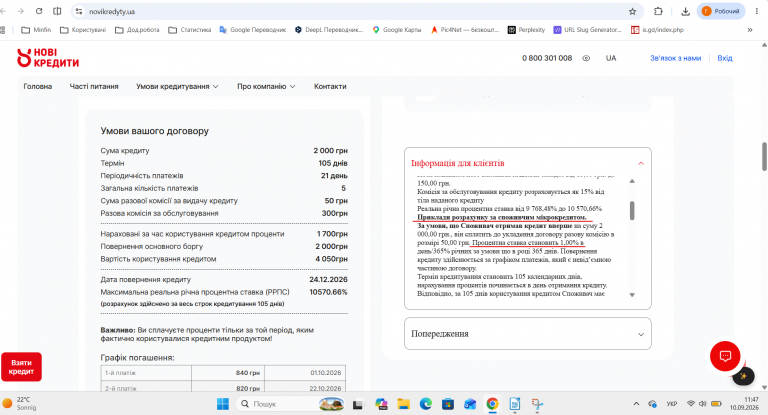Open File Explorer from the taskbar
This screenshot has height=415, width=768.
click(x=404, y=404)
